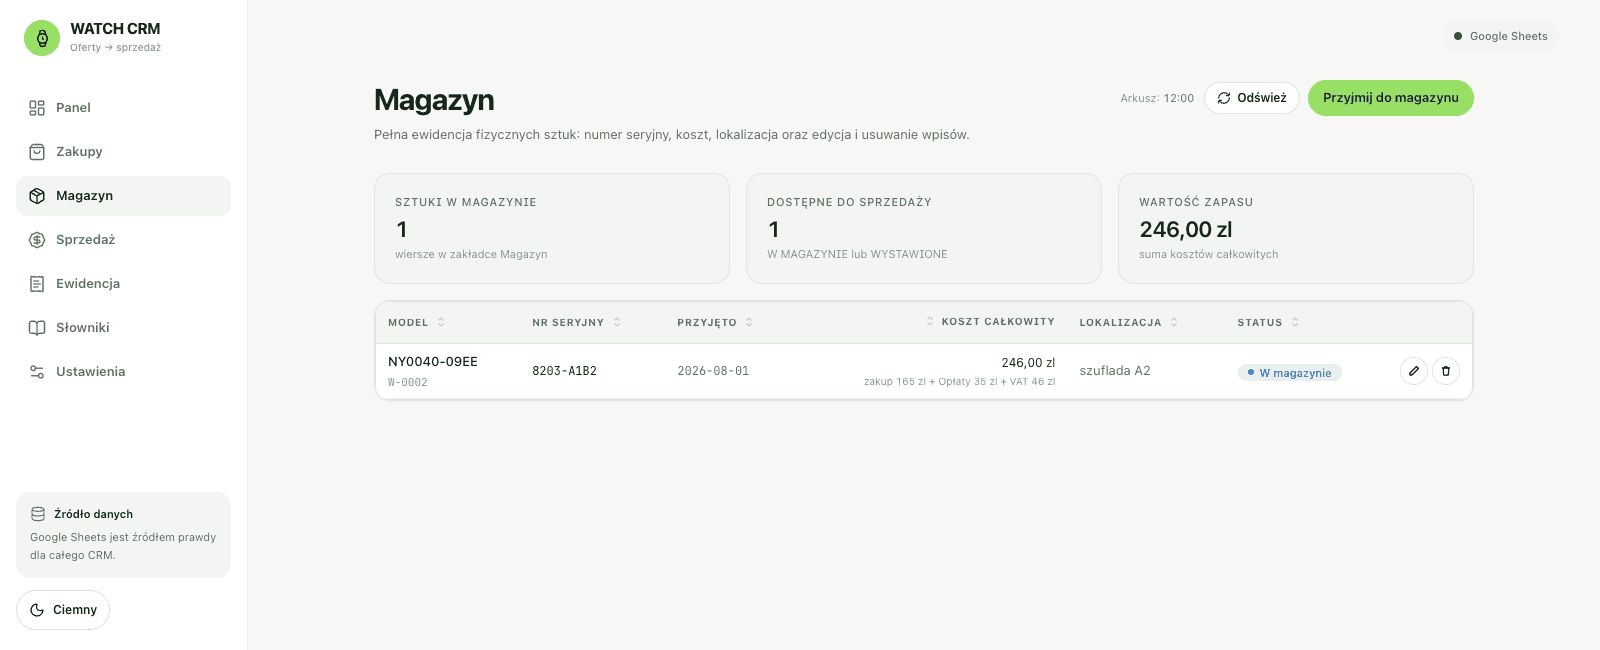This screenshot has height=650, width=1600.
Task: Sort by the NR SERYJNY column arrows
Action: 617,322
